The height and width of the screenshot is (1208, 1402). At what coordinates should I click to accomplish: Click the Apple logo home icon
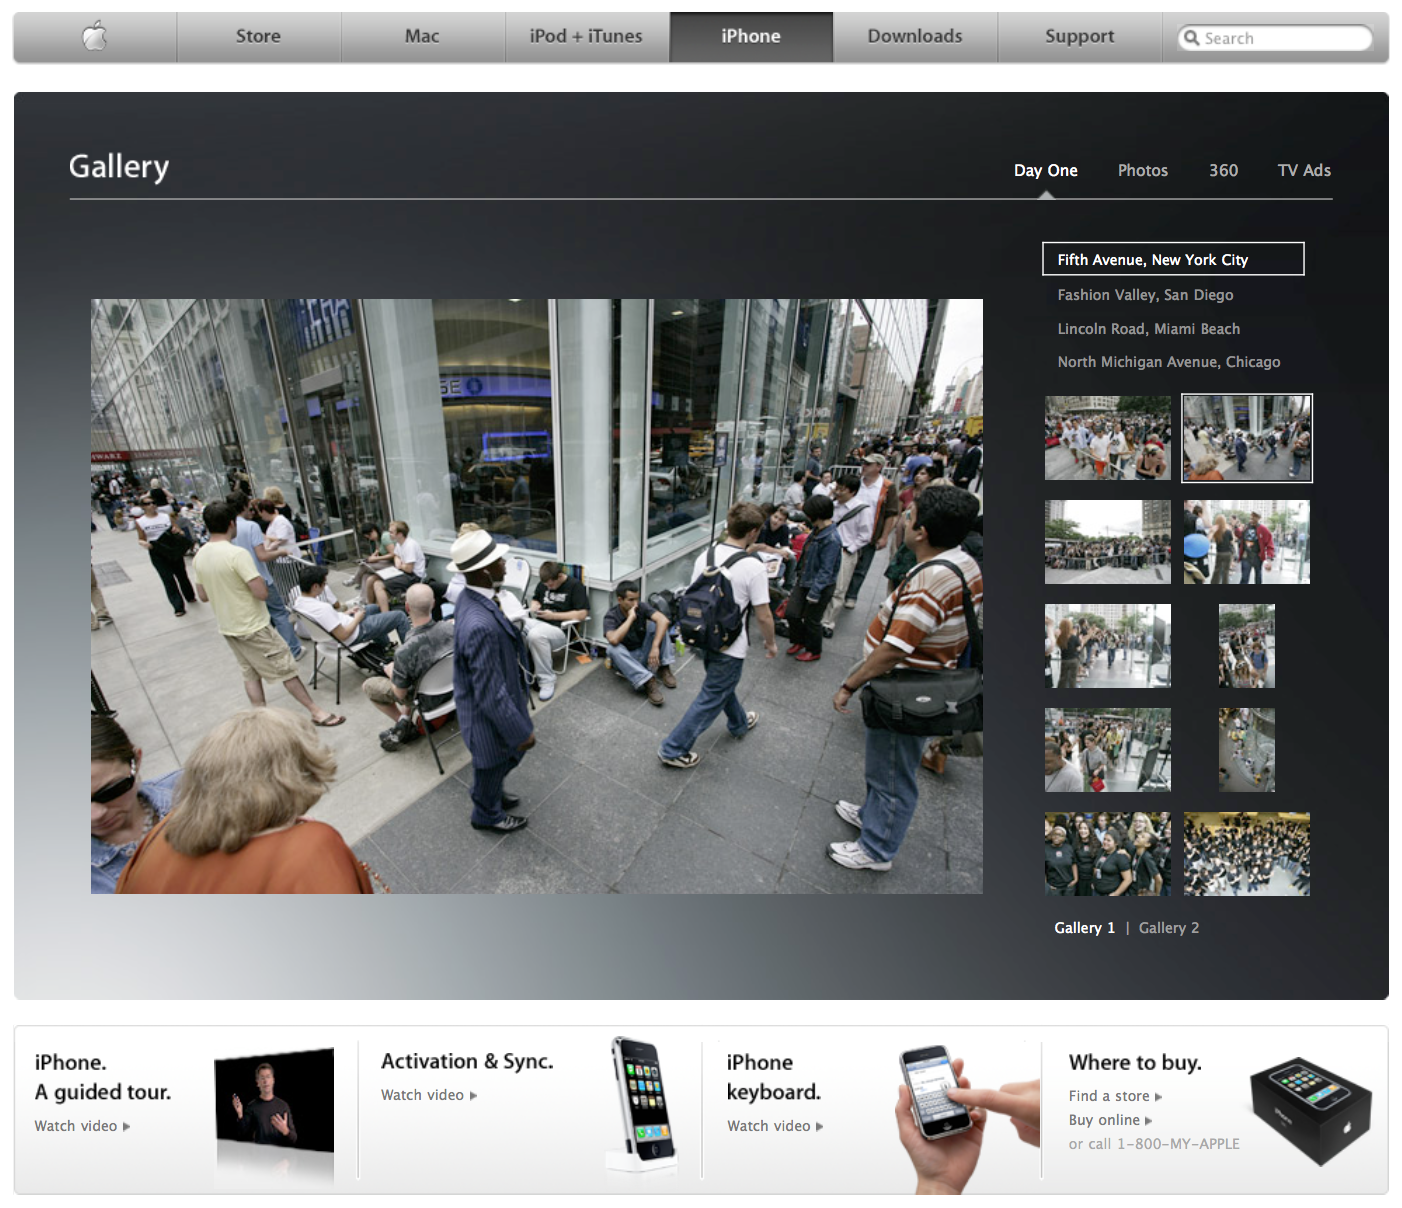(95, 37)
